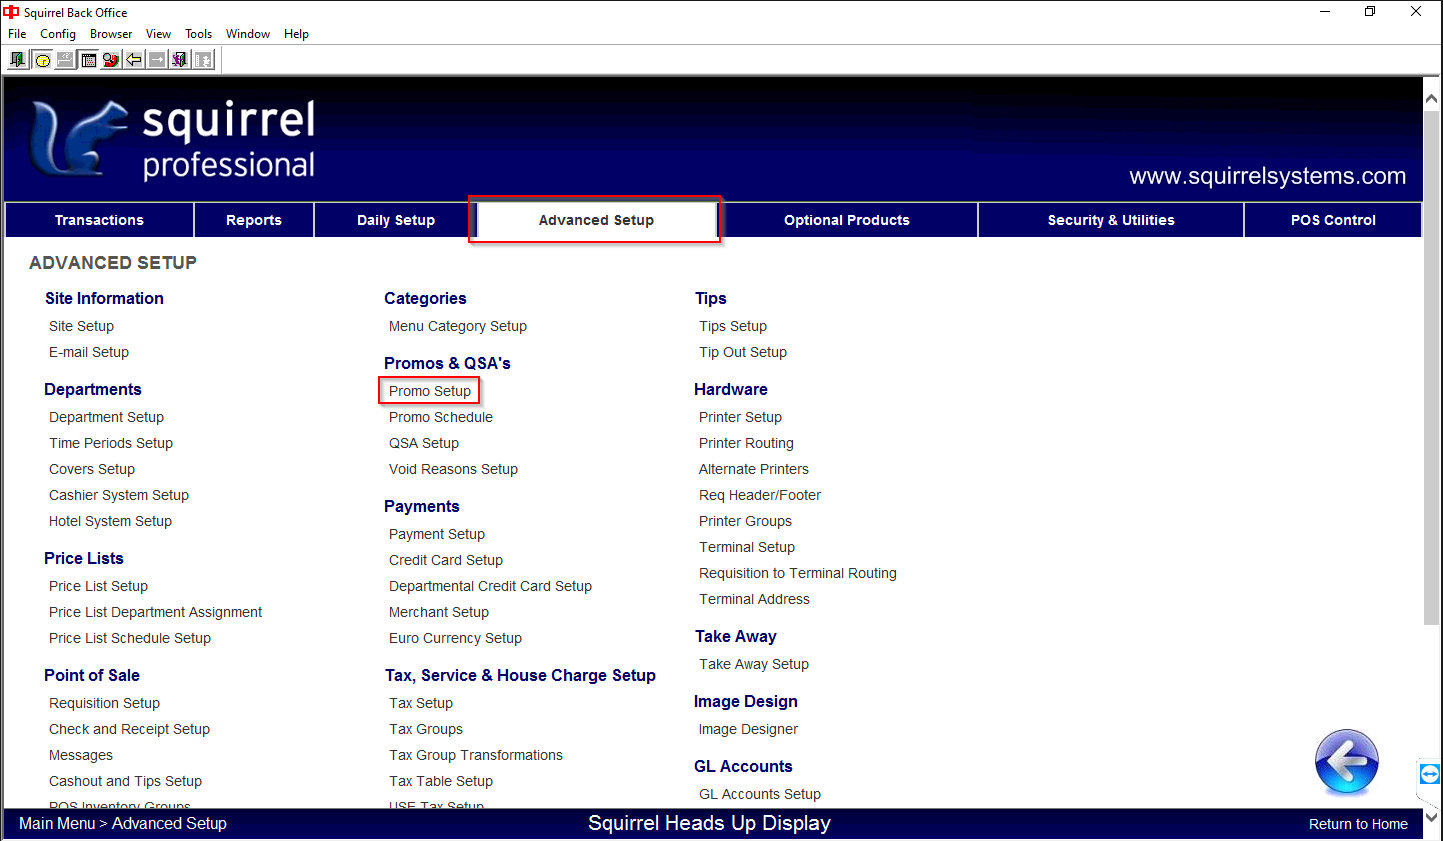The width and height of the screenshot is (1443, 841).
Task: Switch to the Daily Setup tab
Action: click(x=396, y=220)
